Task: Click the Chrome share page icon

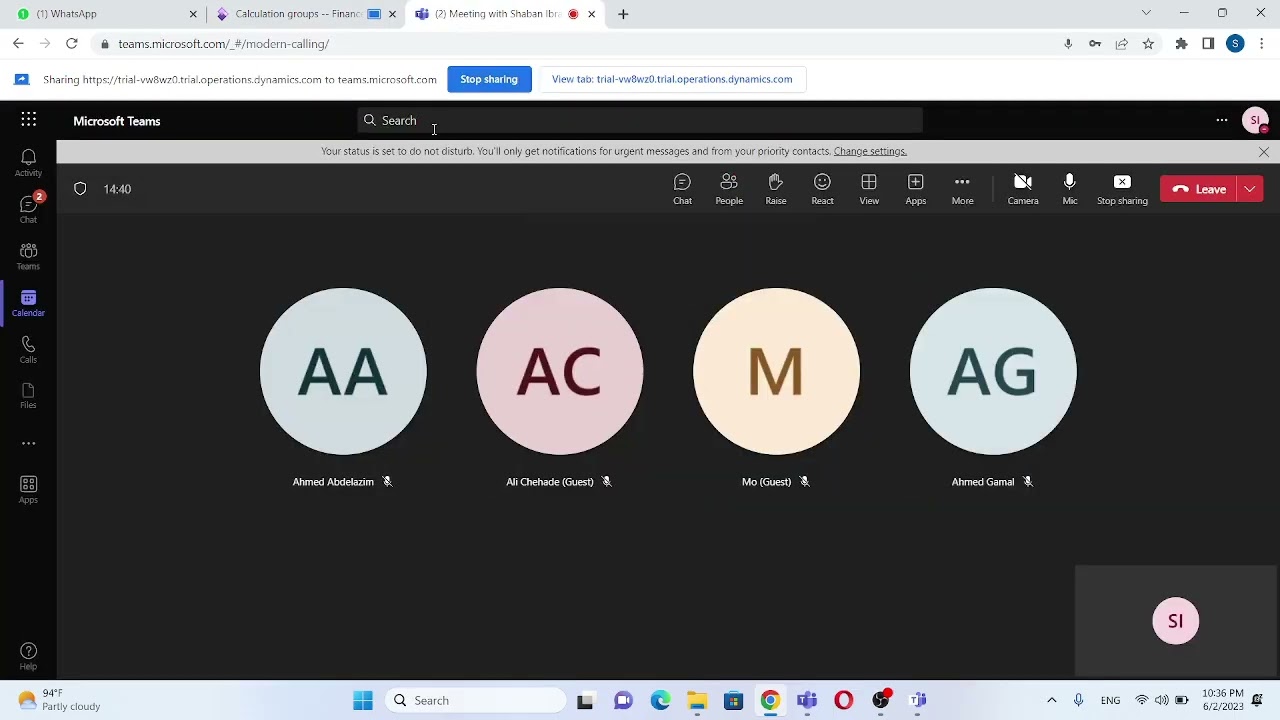Action: (x=1121, y=44)
